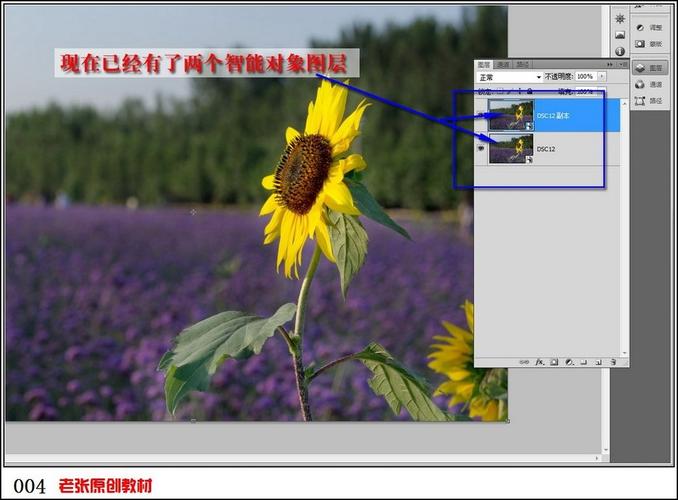Switch to the 图层 tab
Viewport: 678px width, 500px height.
tap(484, 64)
